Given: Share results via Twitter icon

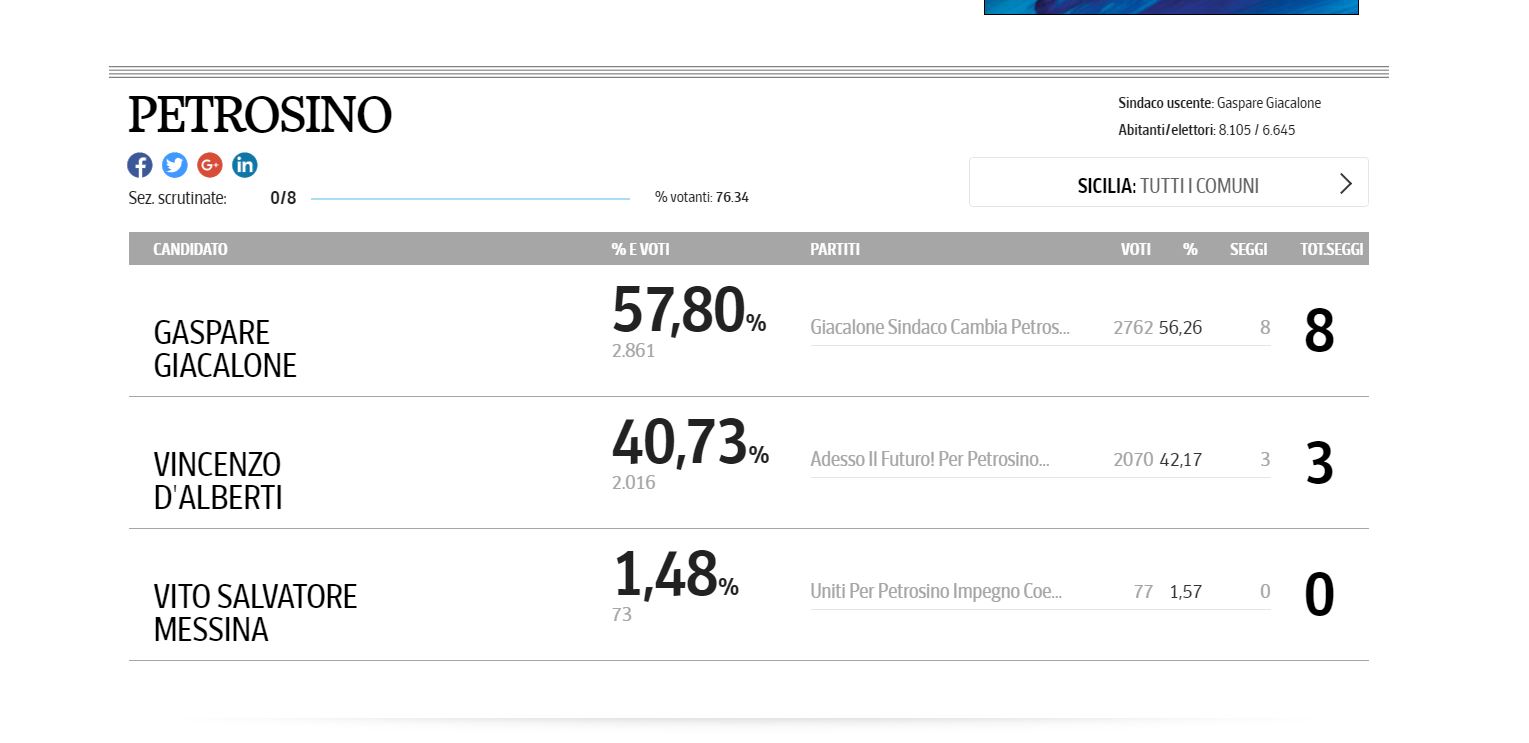Looking at the screenshot, I should (175, 165).
